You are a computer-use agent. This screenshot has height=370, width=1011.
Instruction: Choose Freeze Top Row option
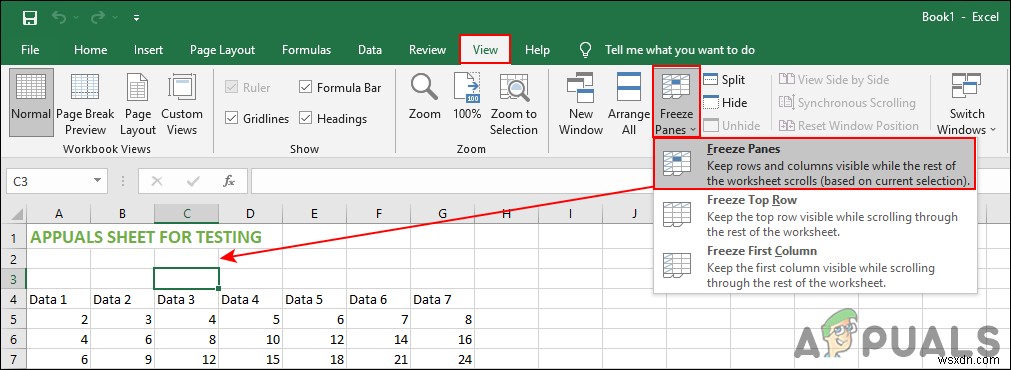814,216
